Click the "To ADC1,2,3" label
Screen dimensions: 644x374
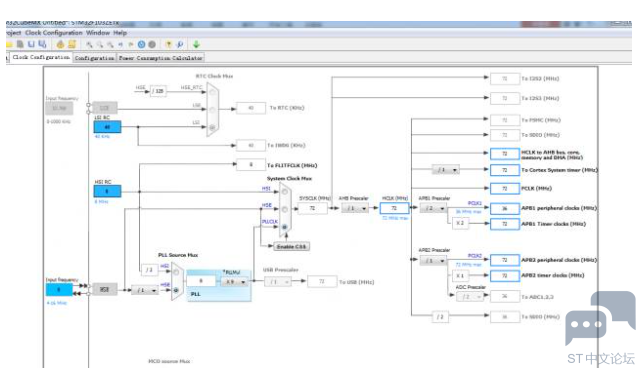tap(538, 297)
